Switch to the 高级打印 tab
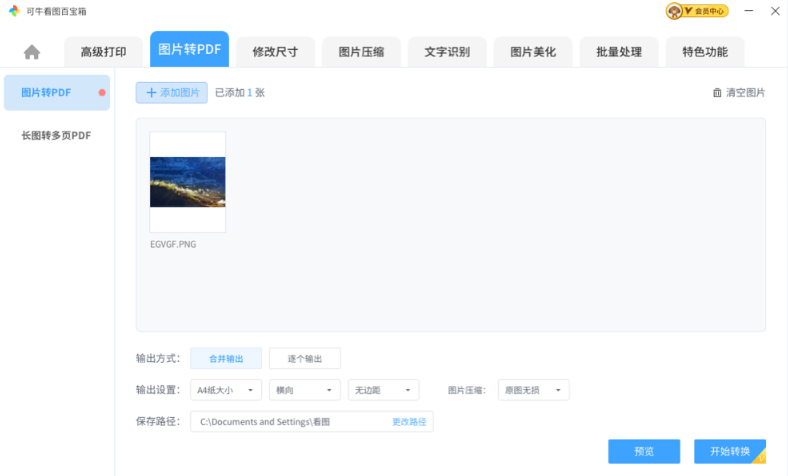 pyautogui.click(x=104, y=52)
